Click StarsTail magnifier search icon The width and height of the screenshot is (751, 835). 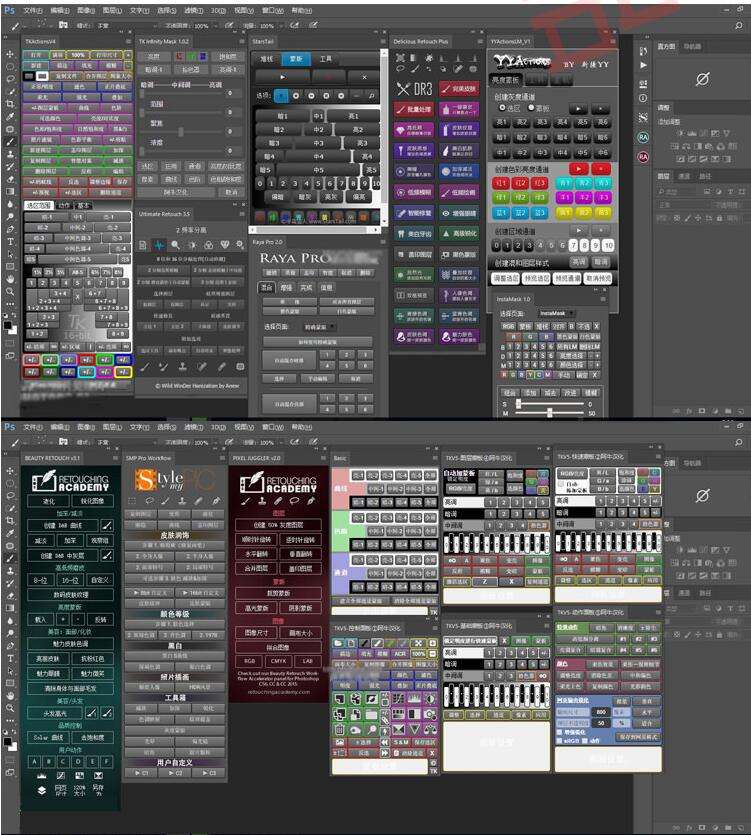coord(371,96)
